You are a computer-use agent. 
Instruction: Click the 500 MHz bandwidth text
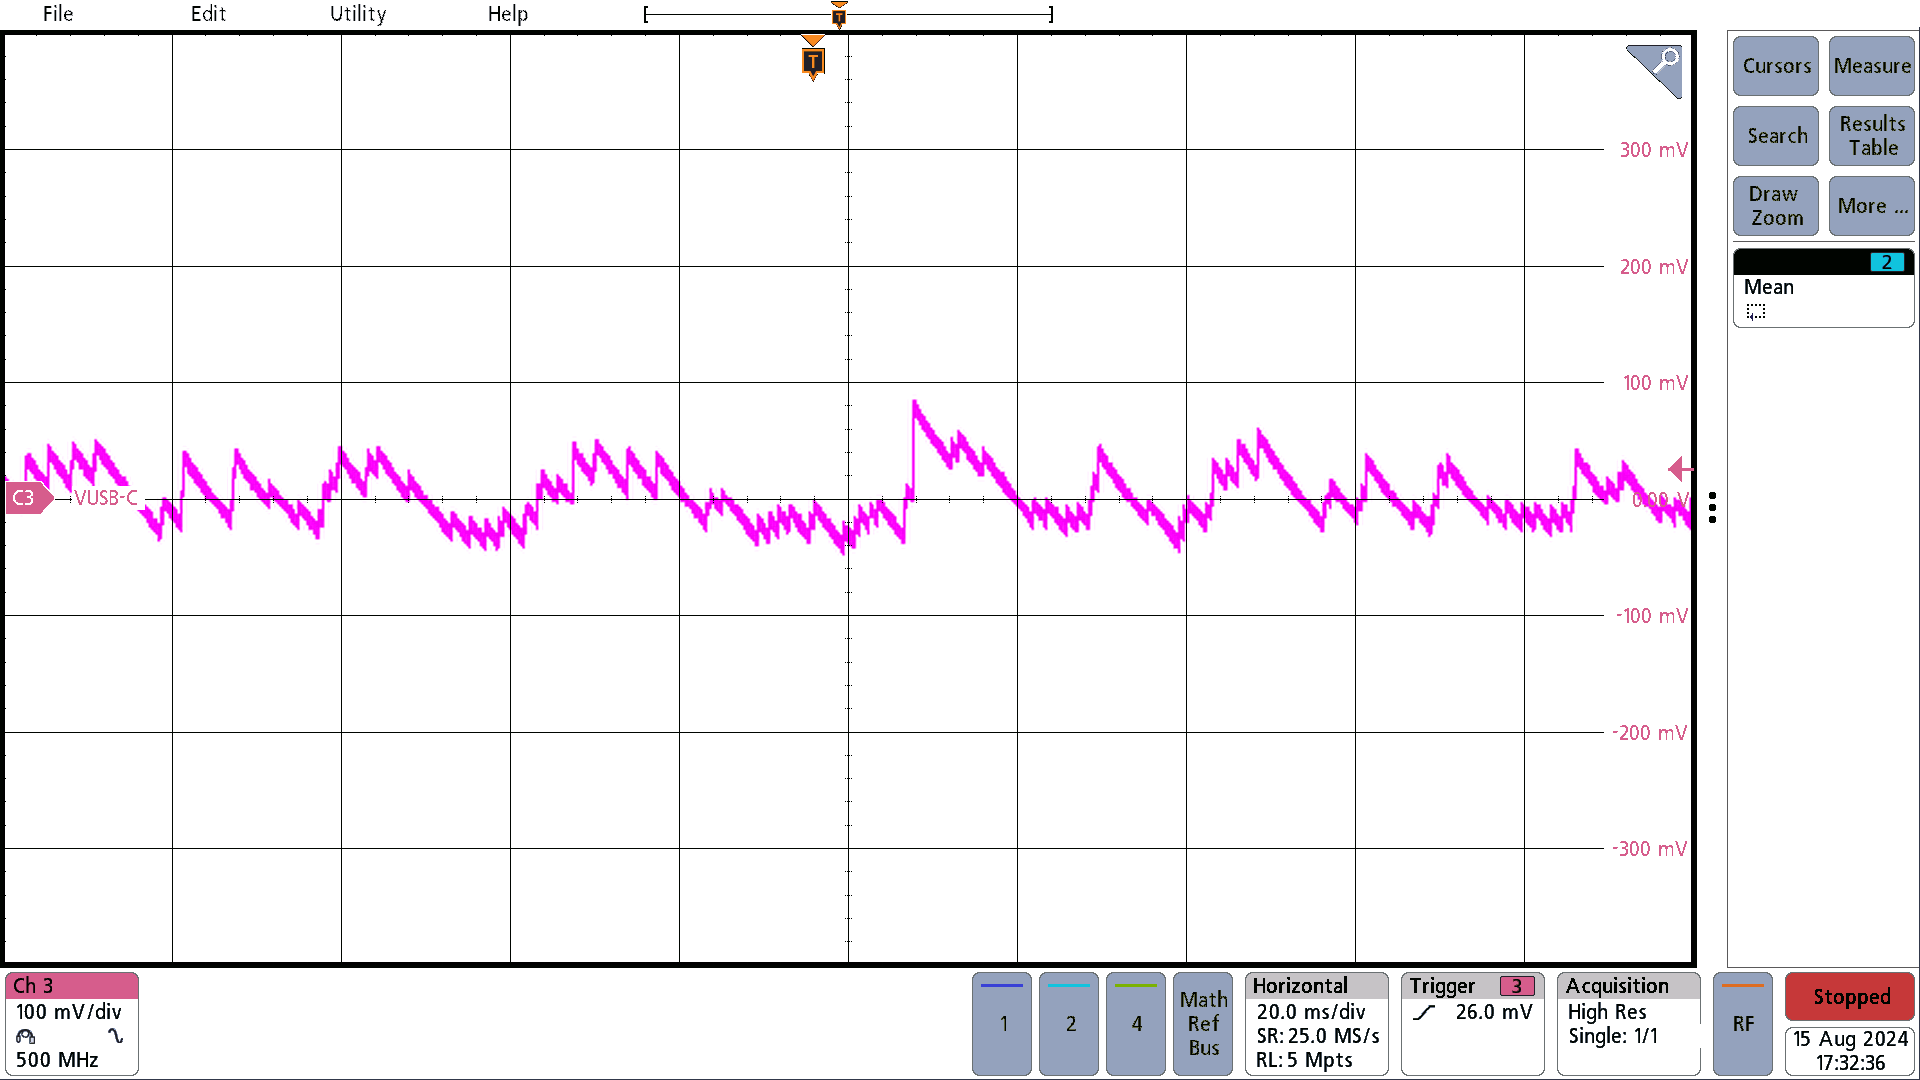(57, 1060)
